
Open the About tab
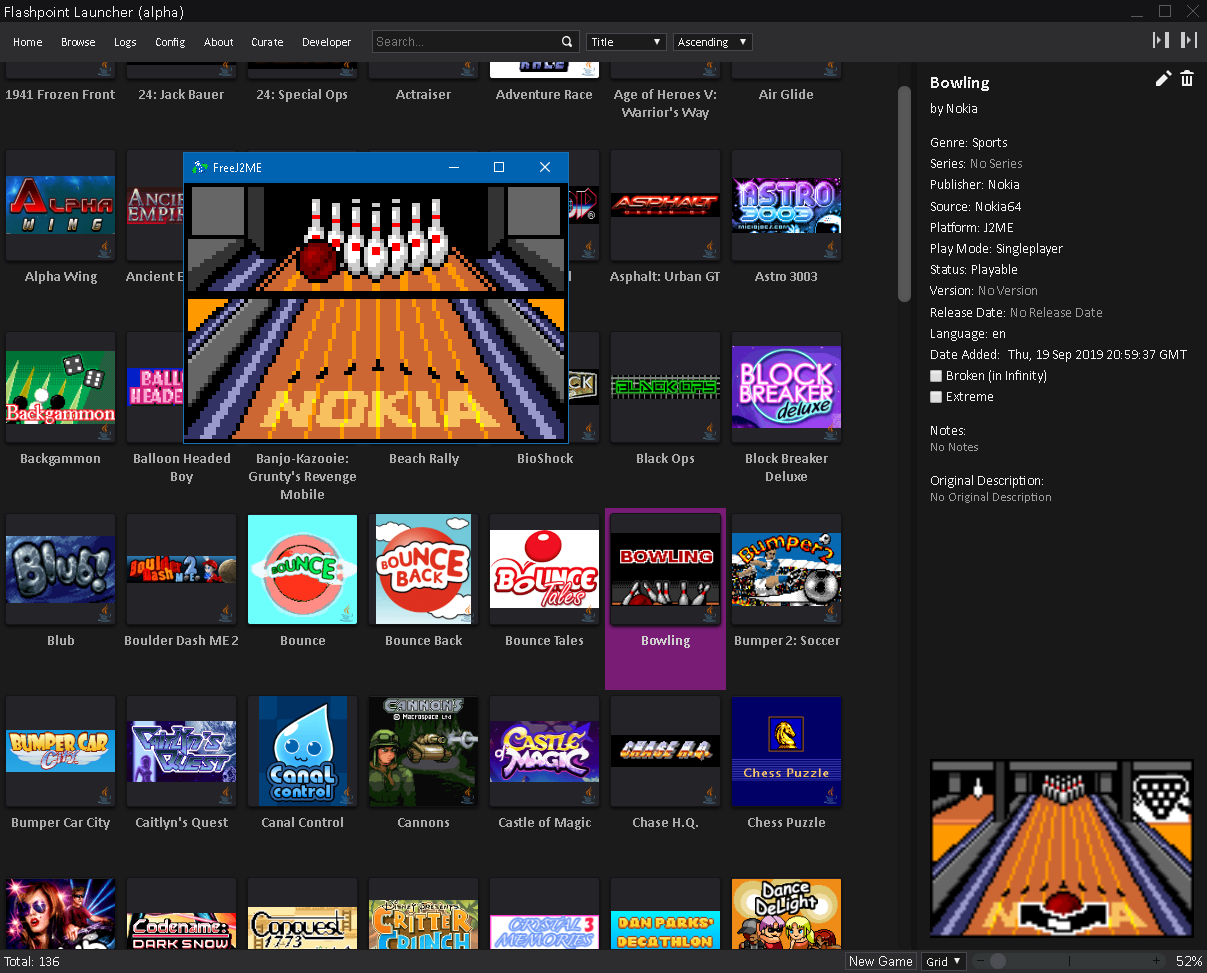pyautogui.click(x=218, y=42)
